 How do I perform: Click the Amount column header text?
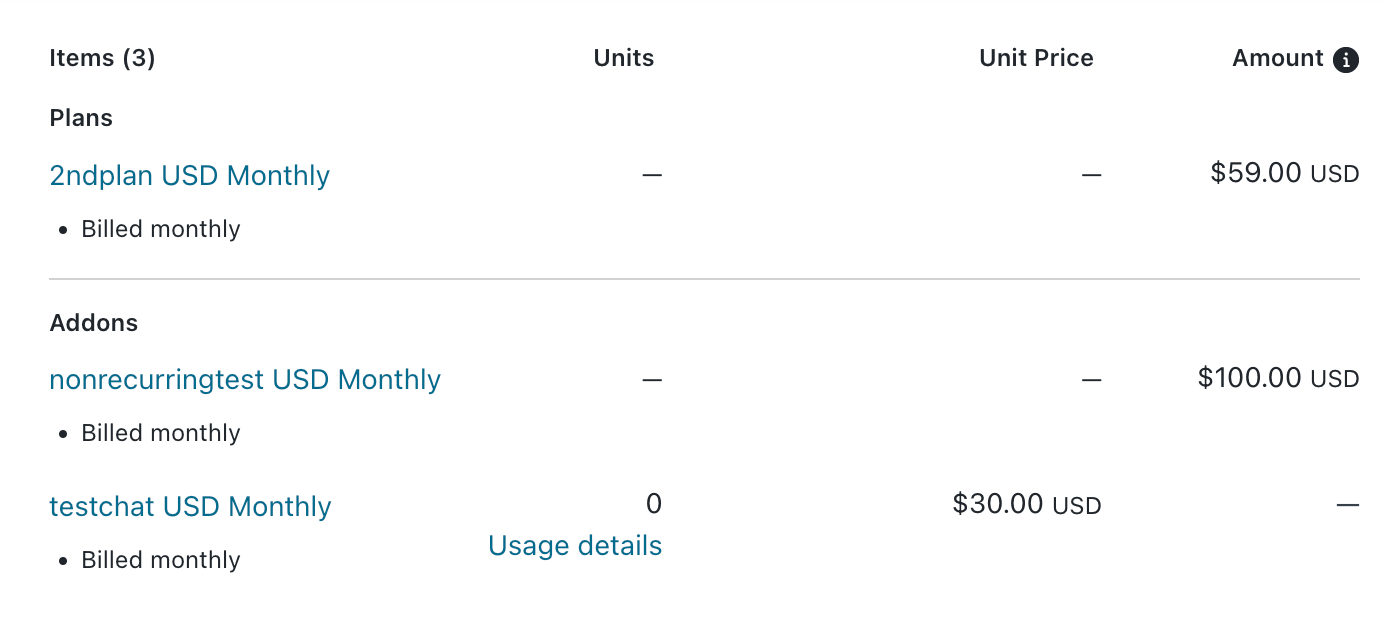click(x=1277, y=59)
